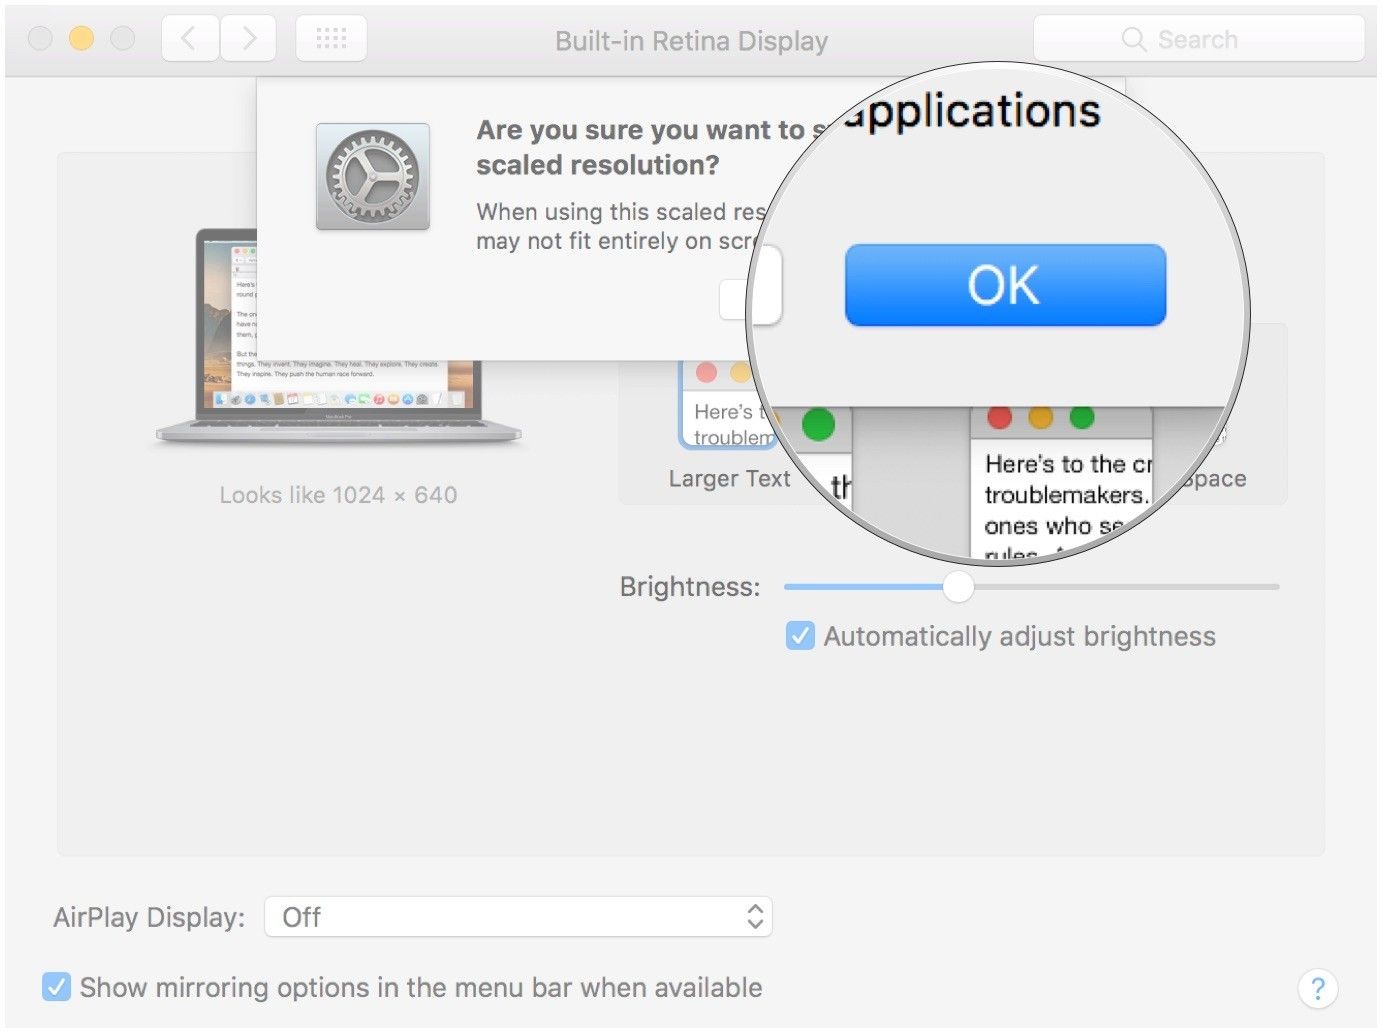Show all preferences via the grid icon
This screenshot has width=1382, height=1032.
331,39
